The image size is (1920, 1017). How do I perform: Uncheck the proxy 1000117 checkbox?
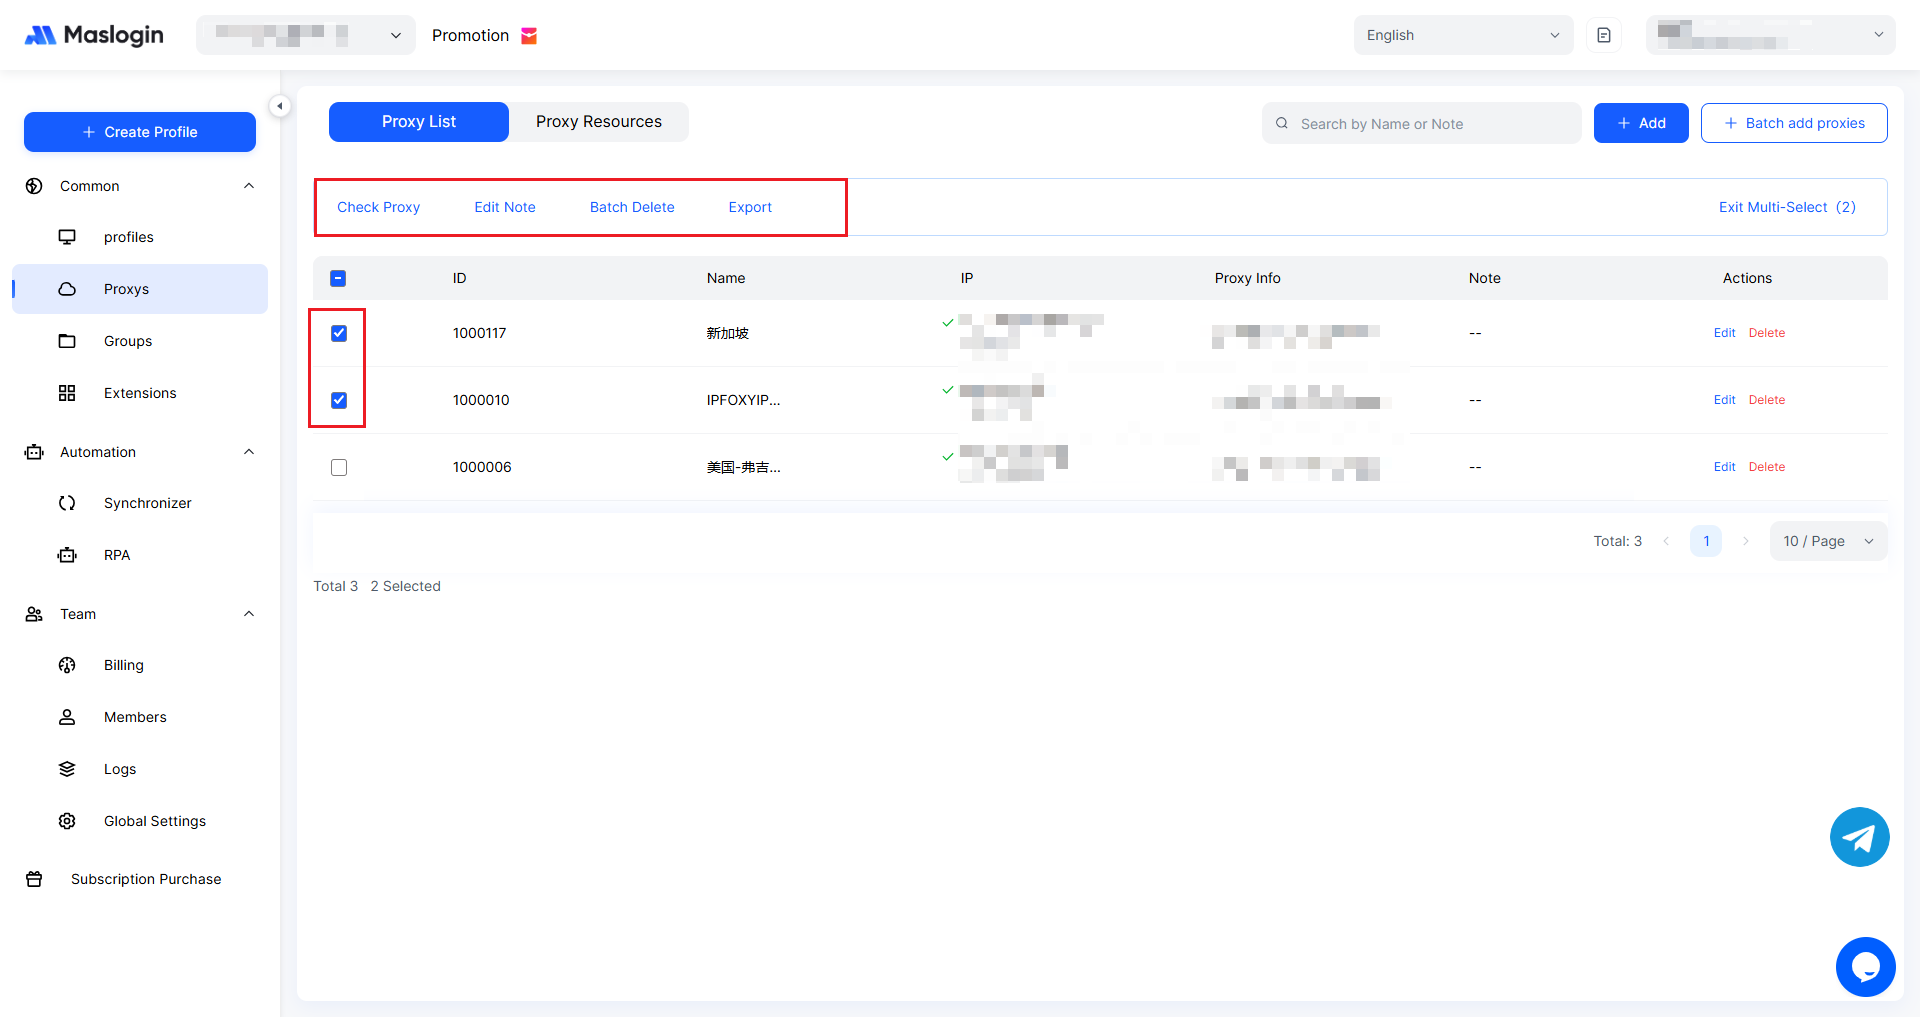click(x=339, y=333)
